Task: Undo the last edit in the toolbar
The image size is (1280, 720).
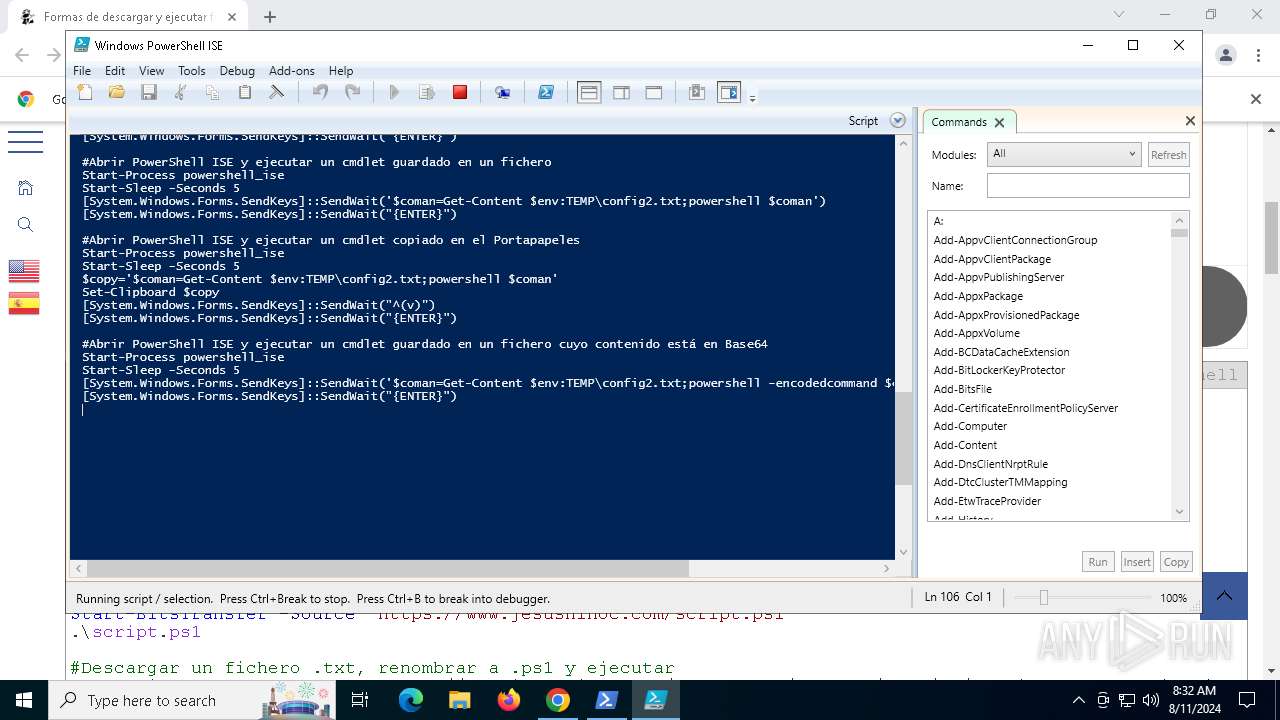Action: tap(320, 92)
